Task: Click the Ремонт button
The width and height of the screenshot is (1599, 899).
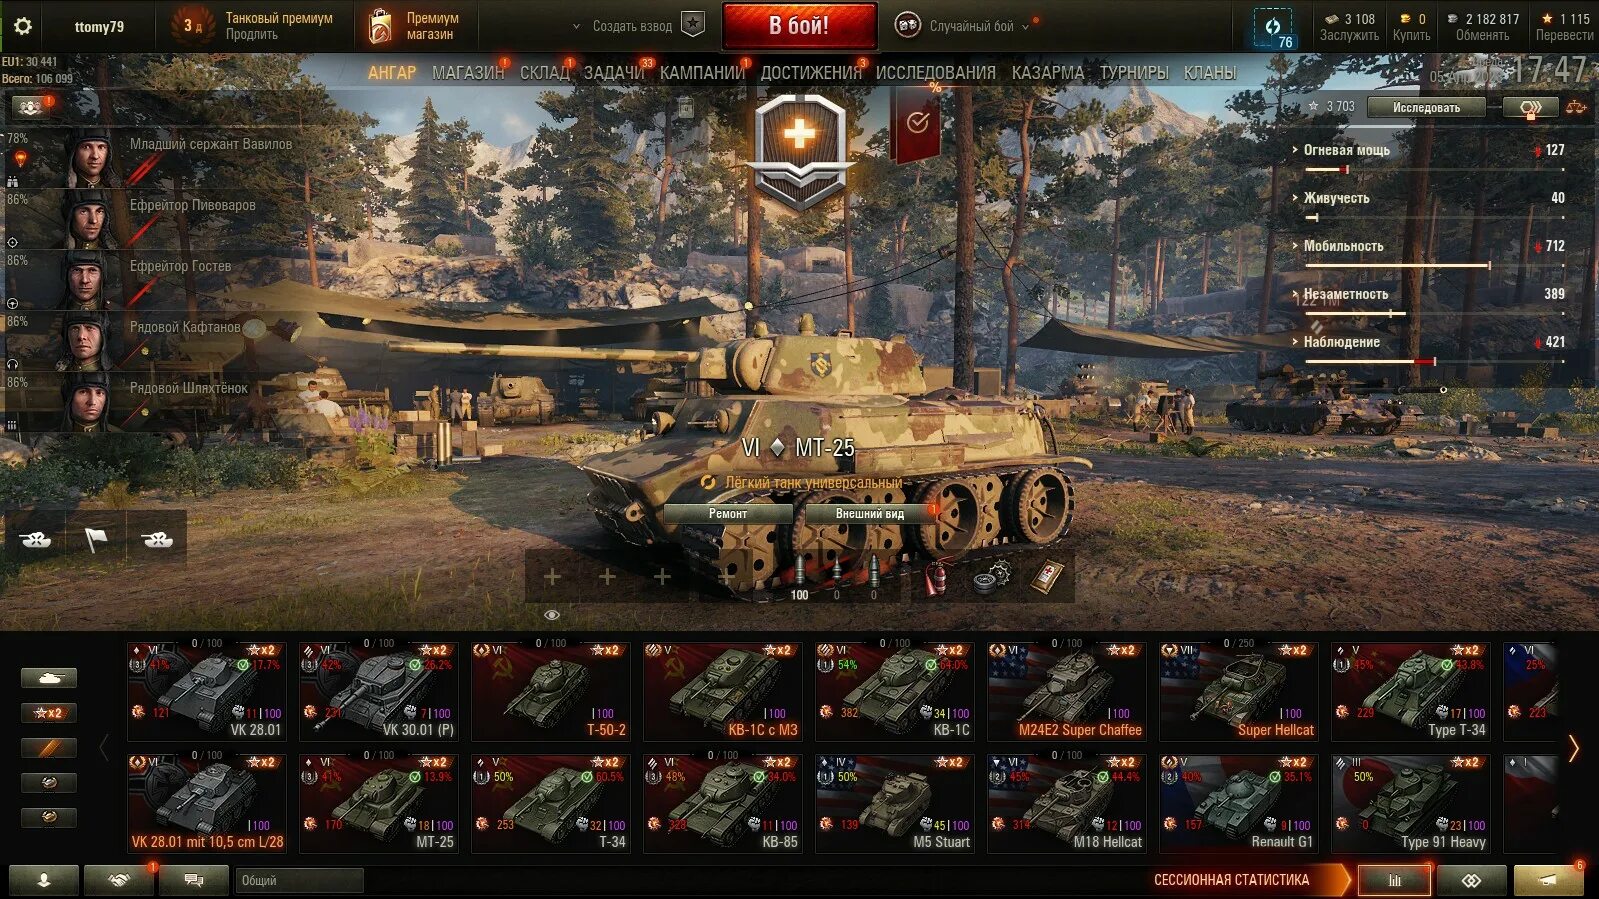Action: click(x=728, y=513)
